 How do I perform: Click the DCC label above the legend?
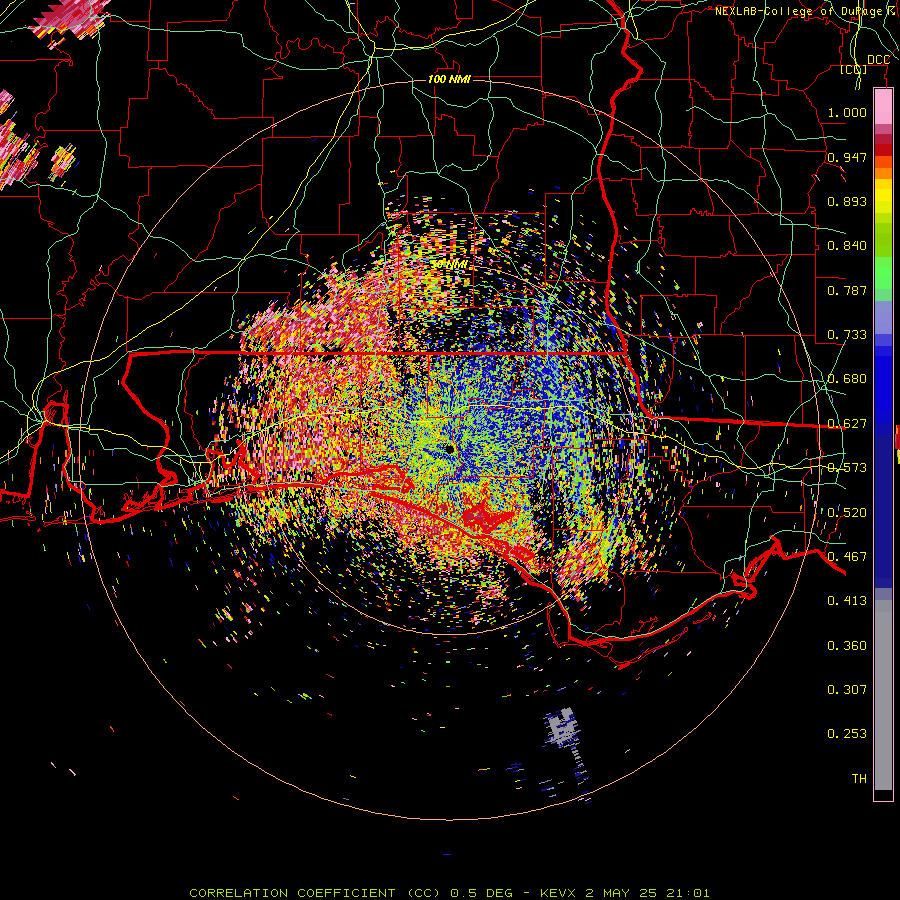(x=878, y=60)
